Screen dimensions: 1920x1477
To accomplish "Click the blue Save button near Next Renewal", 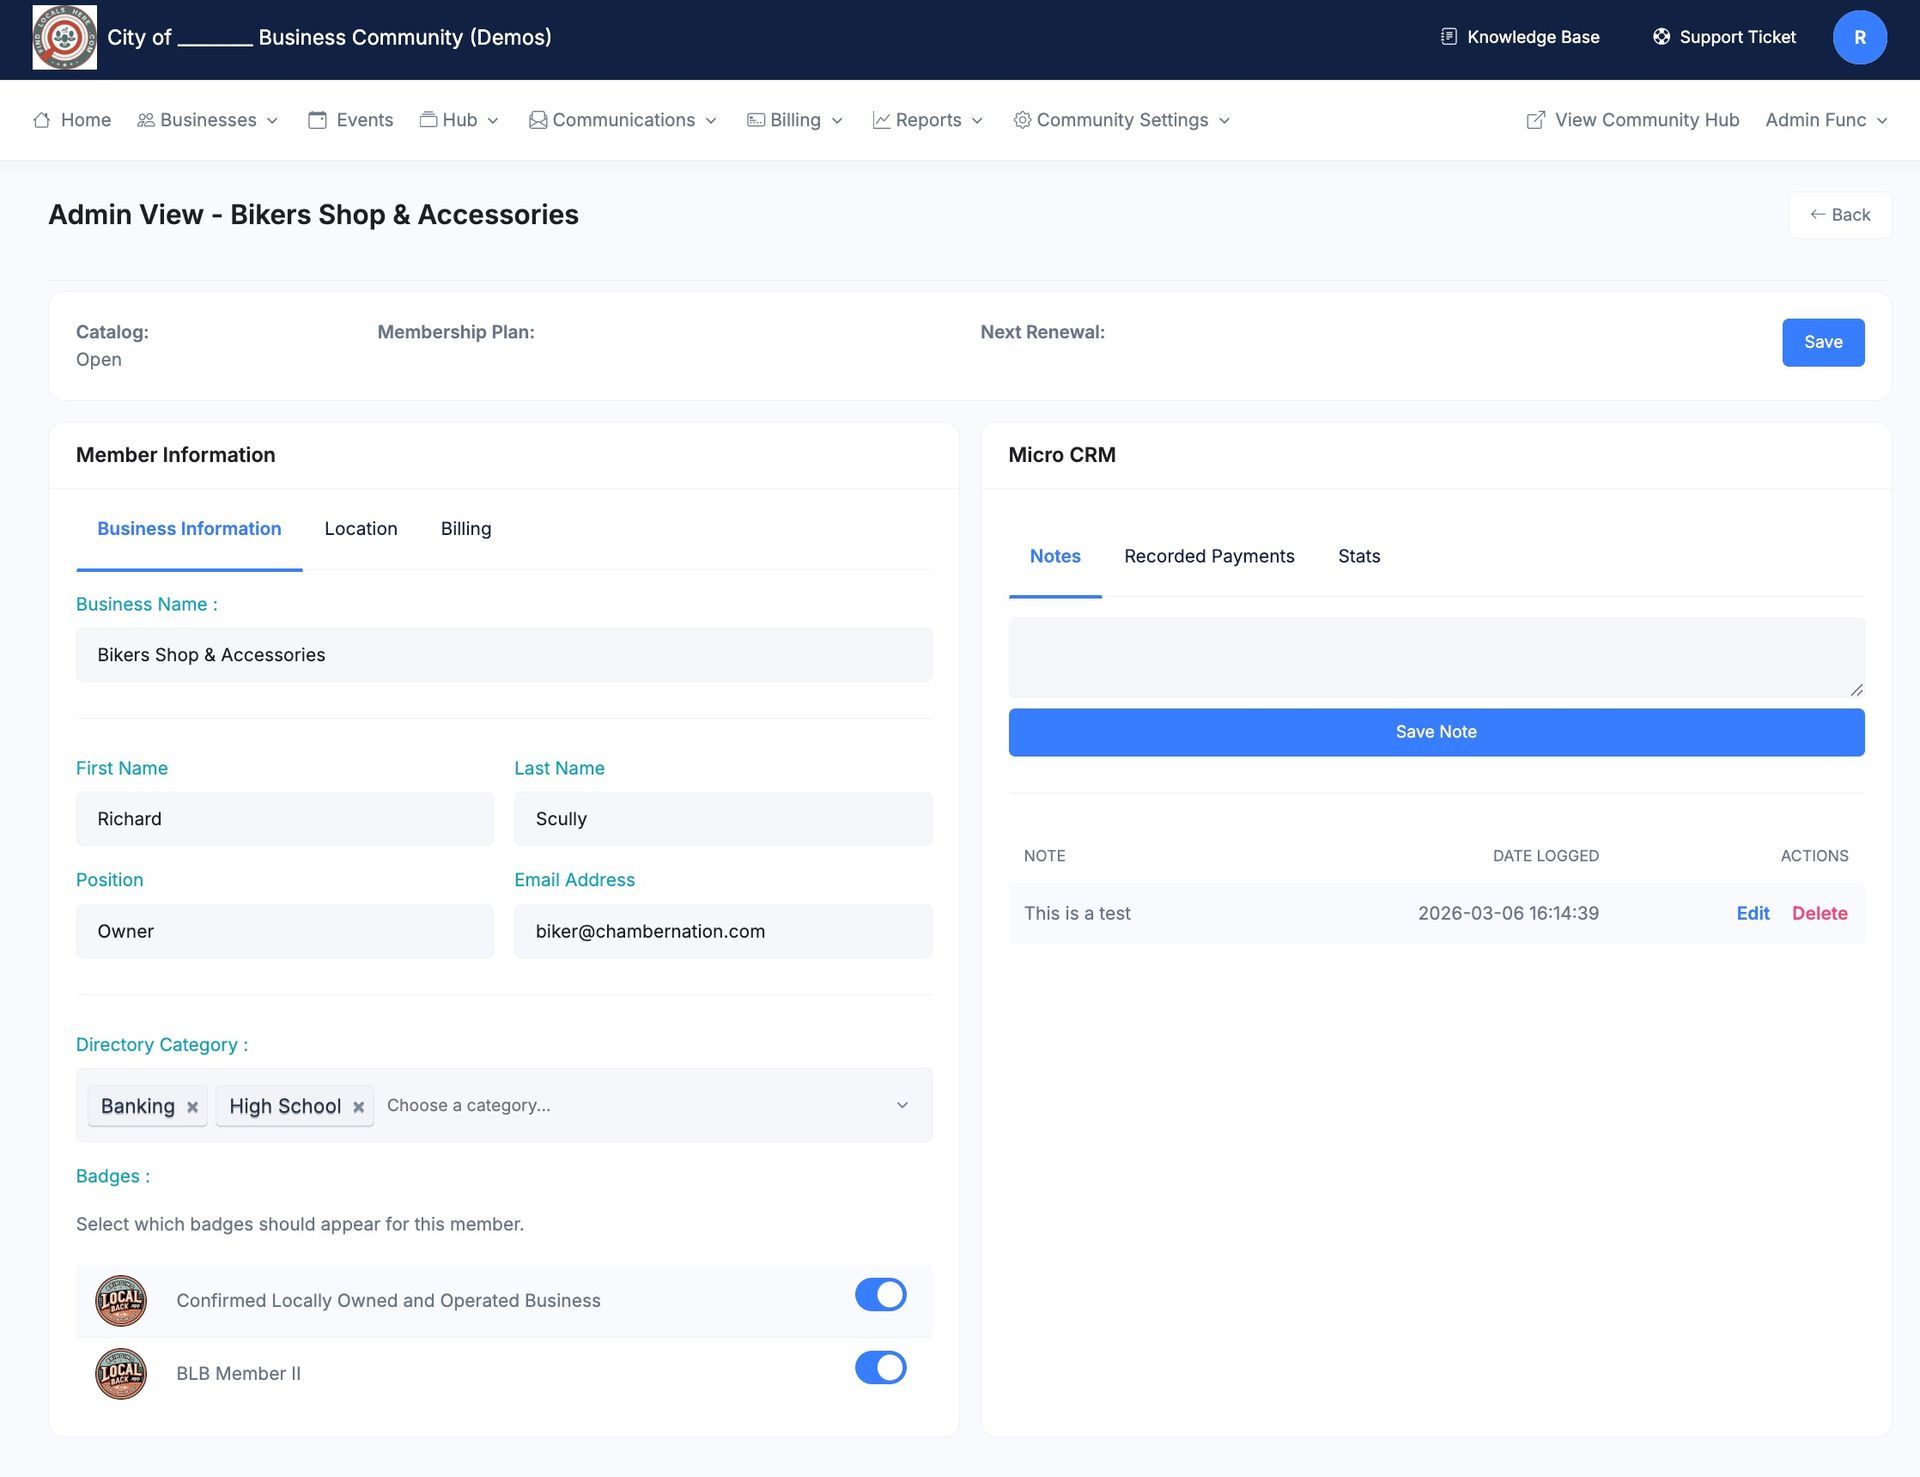I will coord(1822,342).
